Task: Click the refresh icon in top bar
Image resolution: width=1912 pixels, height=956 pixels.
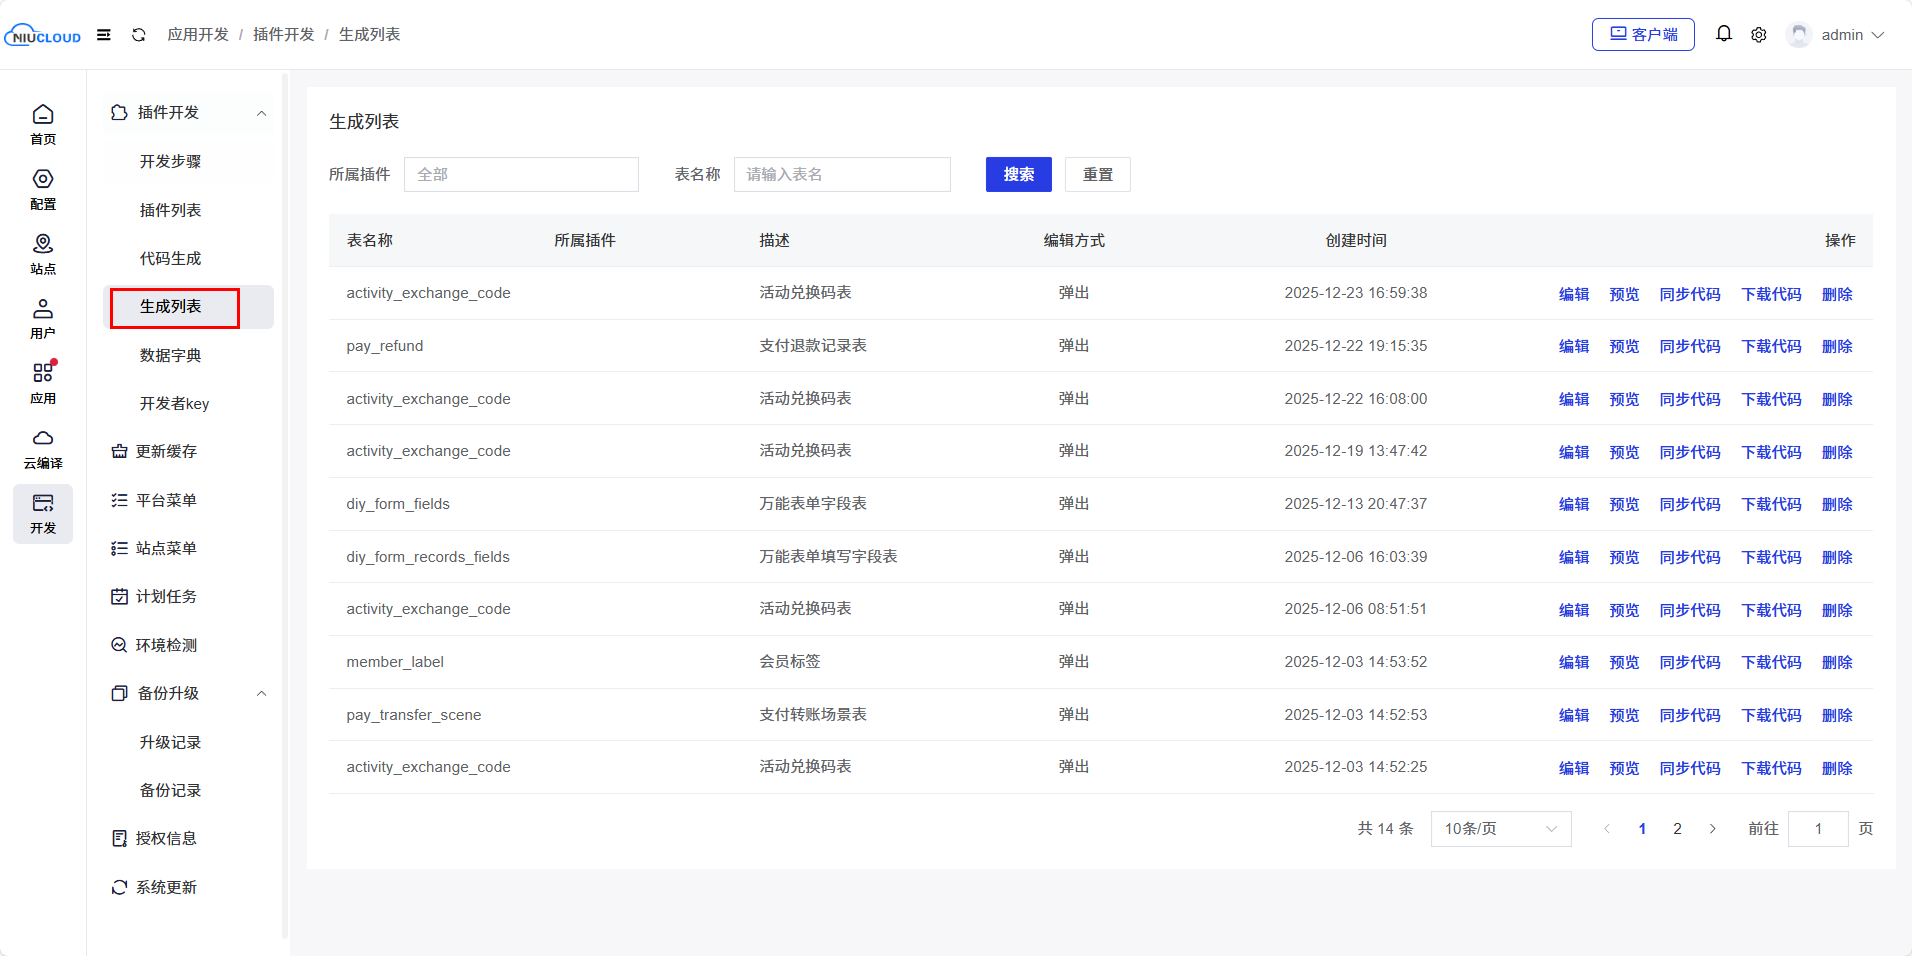Action: (x=139, y=35)
